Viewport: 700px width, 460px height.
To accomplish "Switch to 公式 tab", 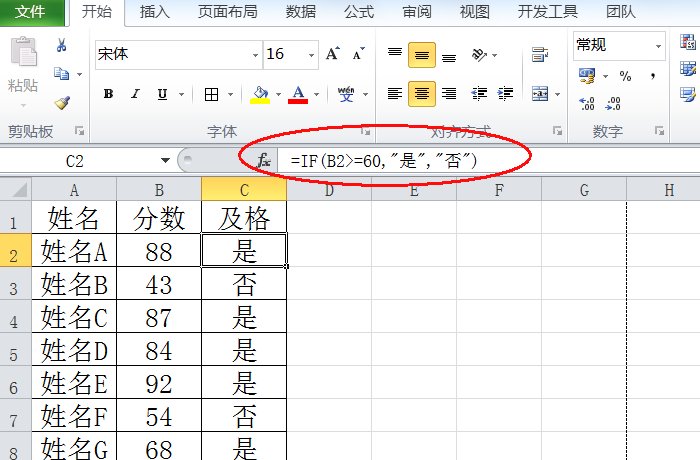I will tap(358, 12).
